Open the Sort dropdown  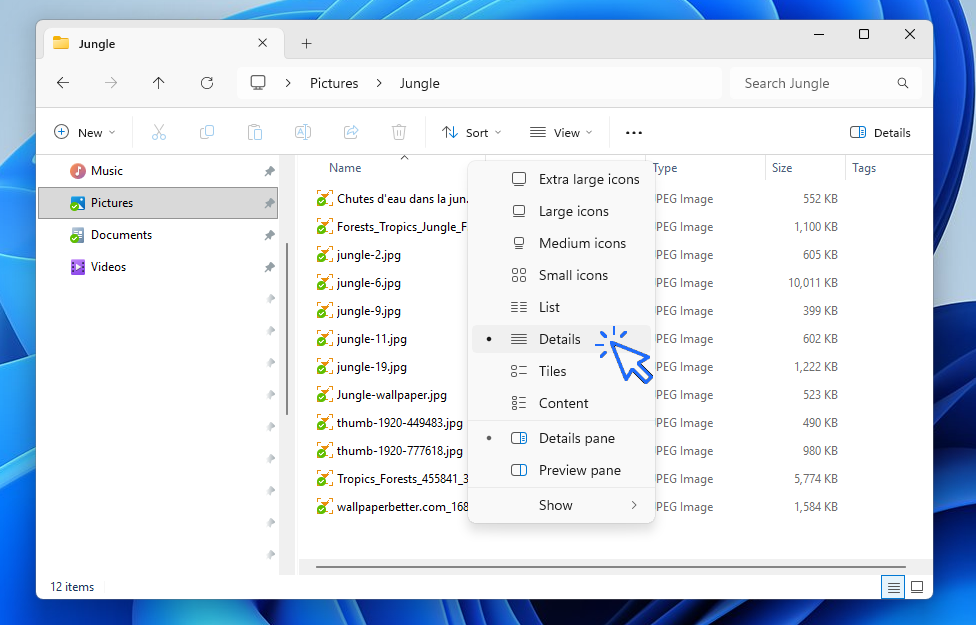pyautogui.click(x=472, y=132)
